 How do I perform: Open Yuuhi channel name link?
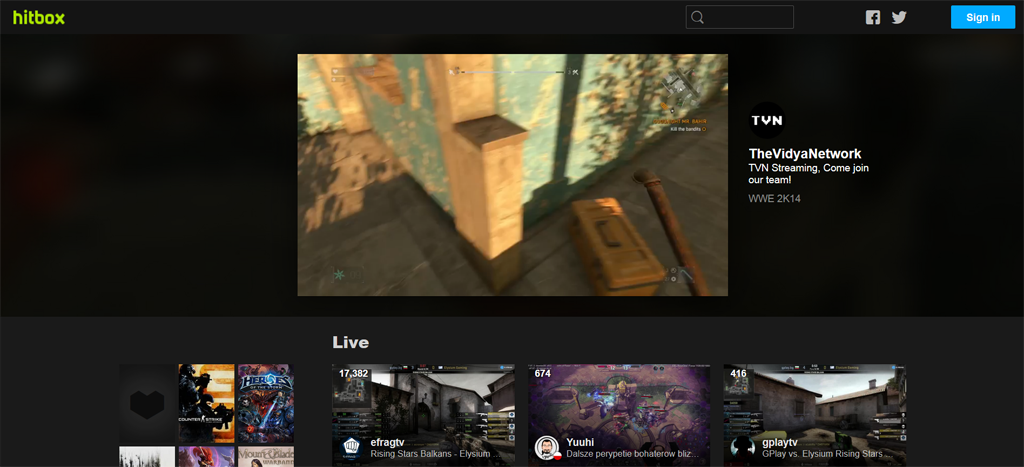click(x=579, y=442)
